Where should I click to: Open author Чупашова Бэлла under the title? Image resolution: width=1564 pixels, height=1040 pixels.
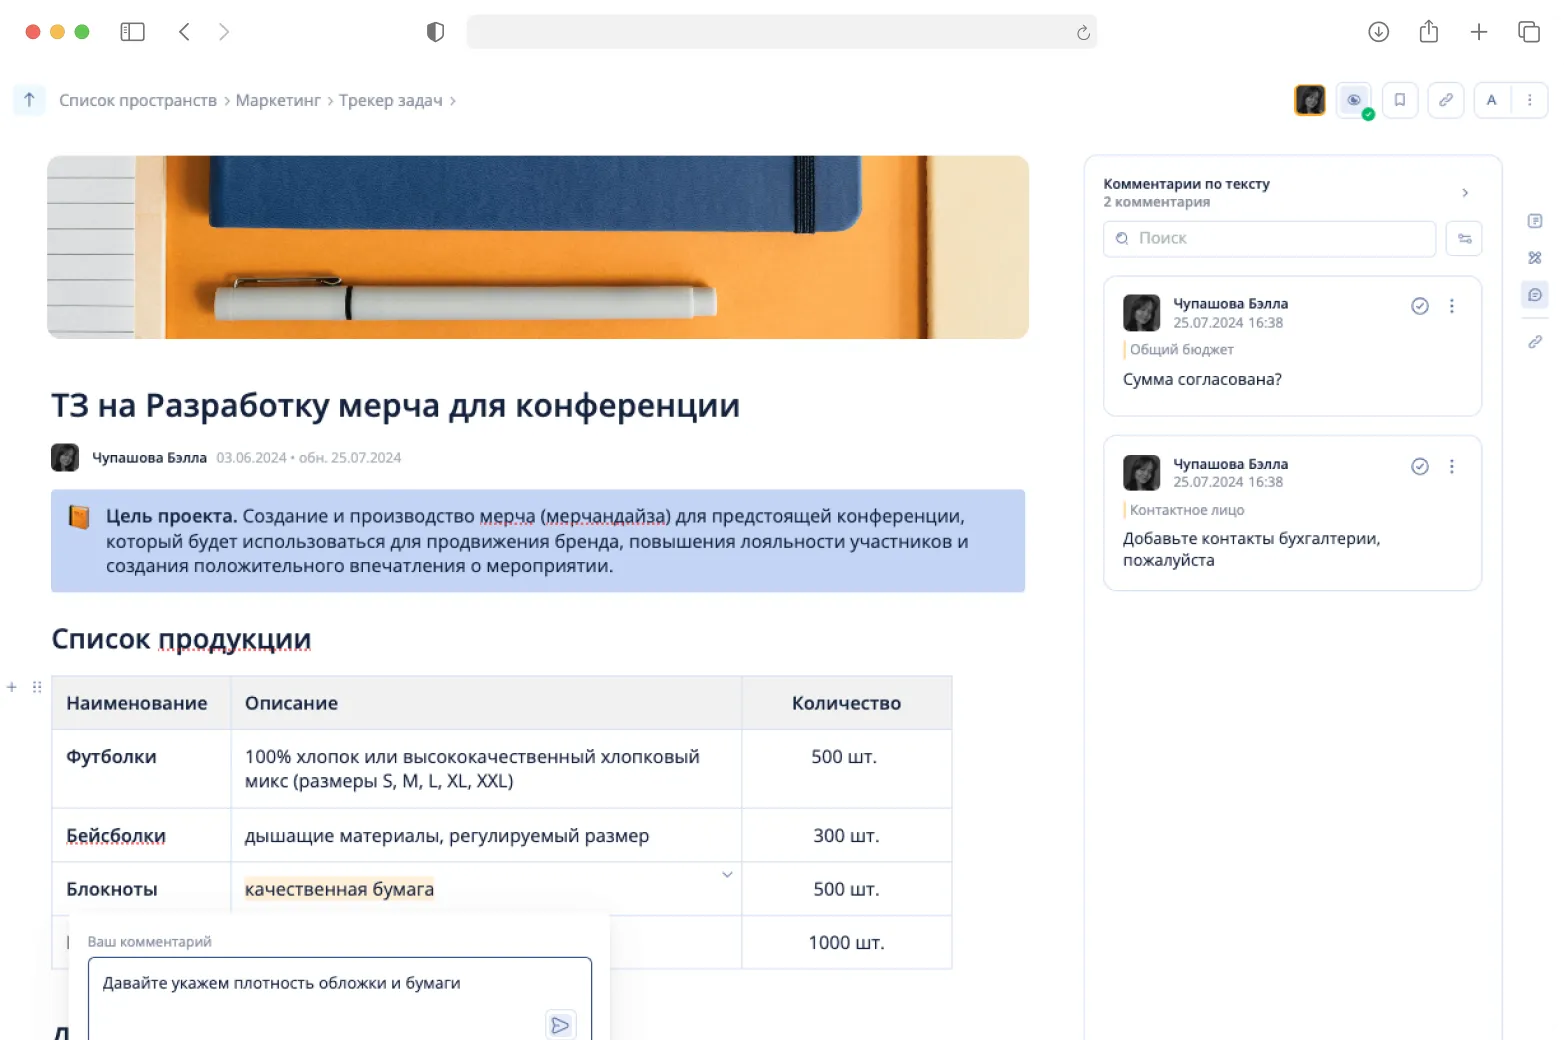coord(149,458)
